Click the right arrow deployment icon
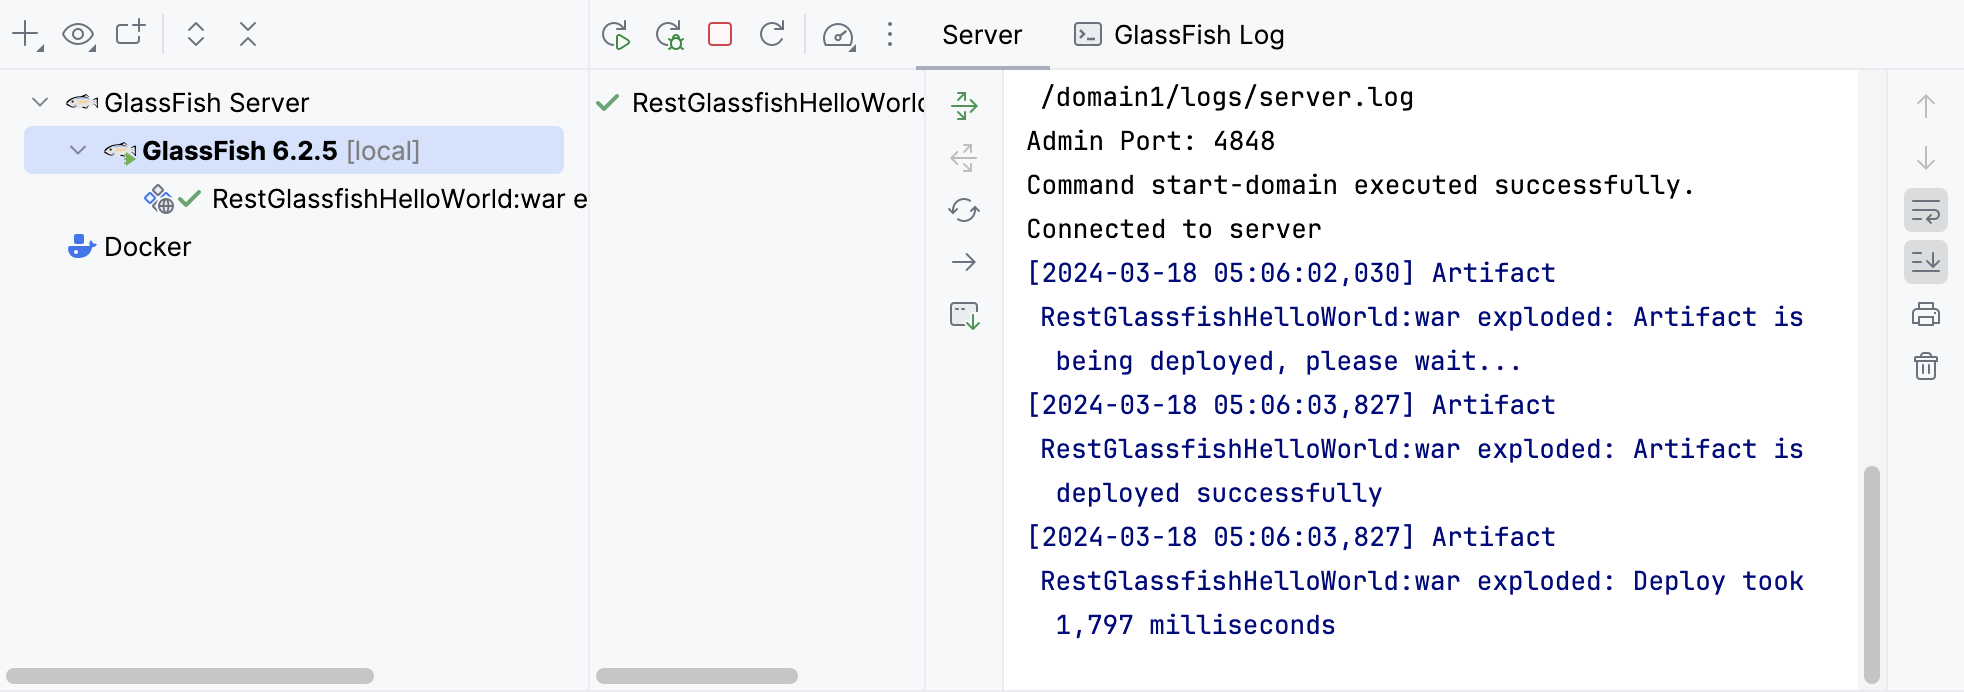1964x692 pixels. tap(964, 262)
